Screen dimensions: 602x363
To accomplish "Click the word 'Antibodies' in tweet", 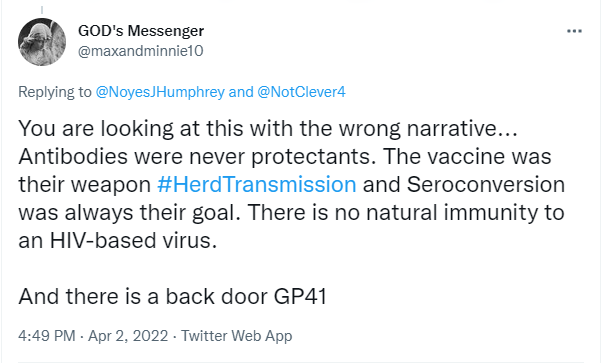I will click(73, 156).
